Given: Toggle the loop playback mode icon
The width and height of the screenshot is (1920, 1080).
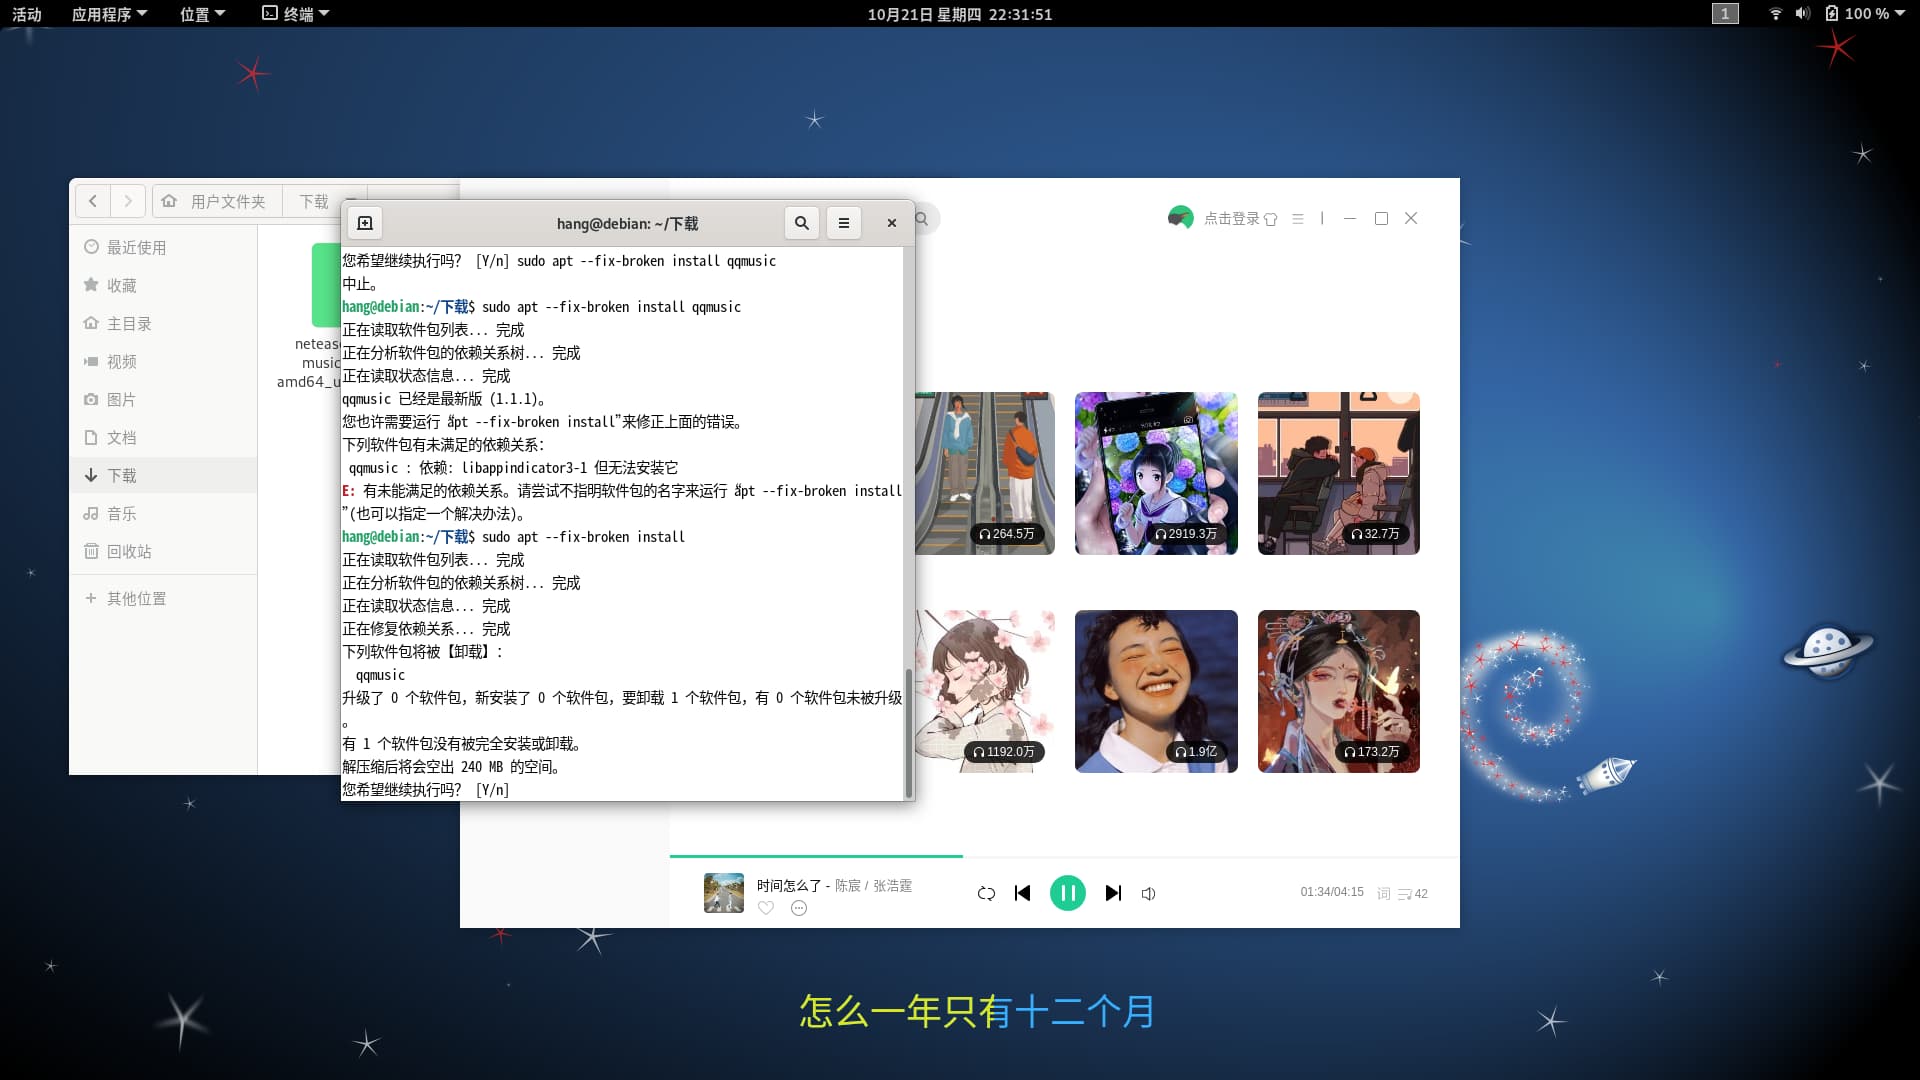Looking at the screenshot, I should pos(986,893).
